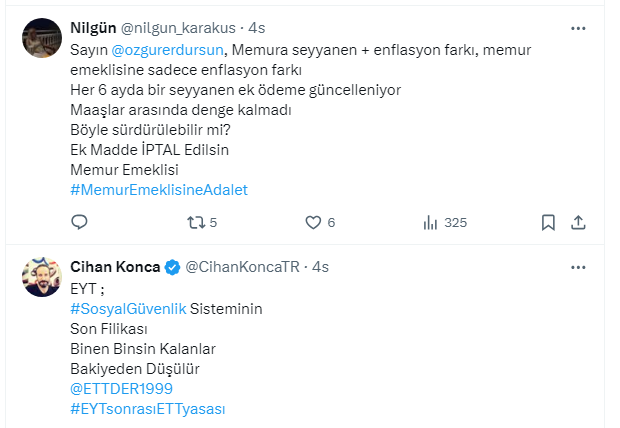620x428 pixels.
Task: Reply to Nilgün's tweet
Action: pos(80,222)
